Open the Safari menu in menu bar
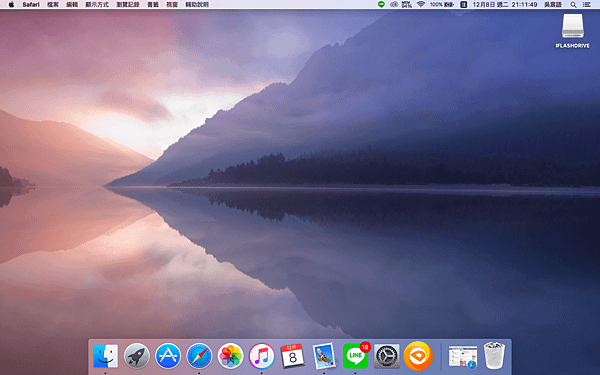 [31, 5]
